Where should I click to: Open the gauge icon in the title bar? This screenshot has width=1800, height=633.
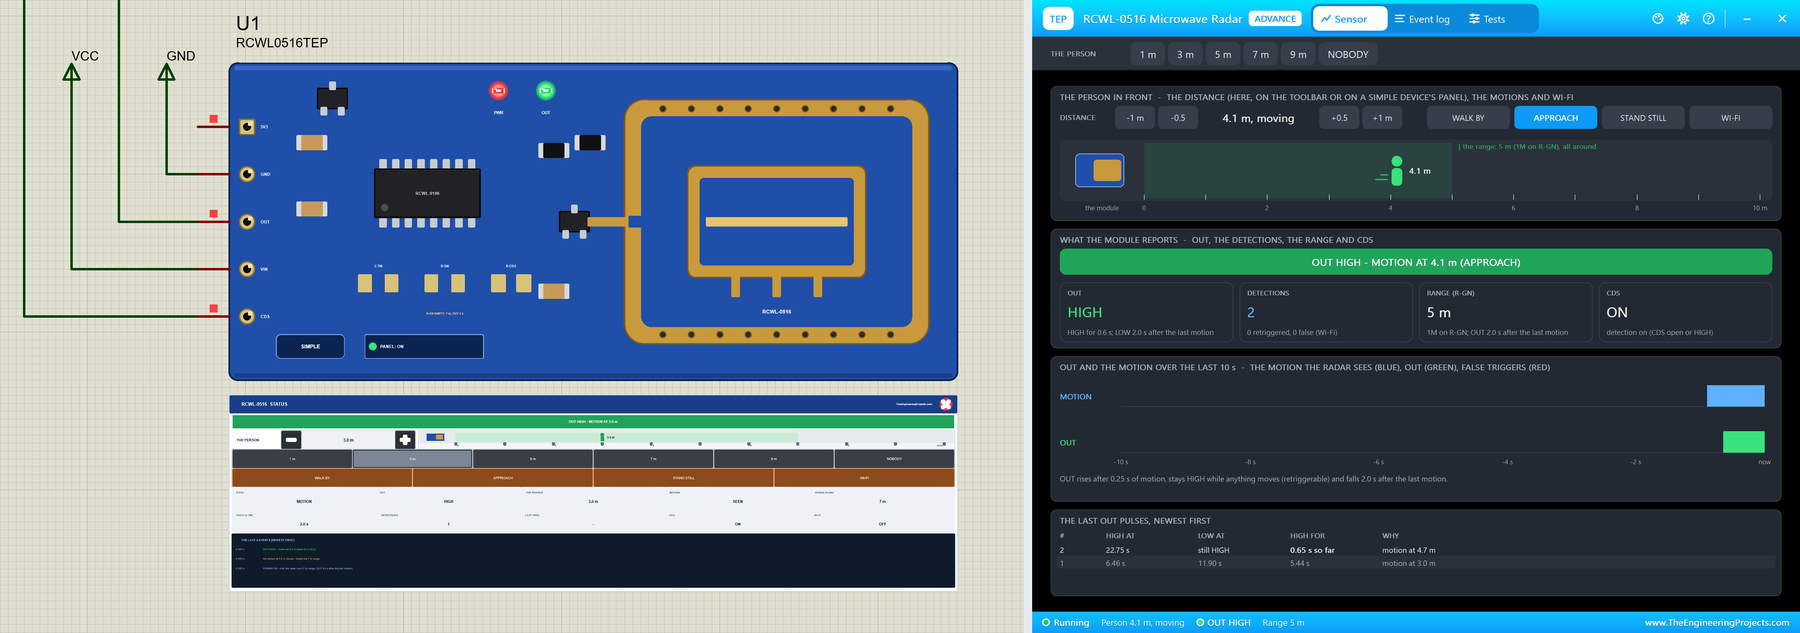point(1658,19)
